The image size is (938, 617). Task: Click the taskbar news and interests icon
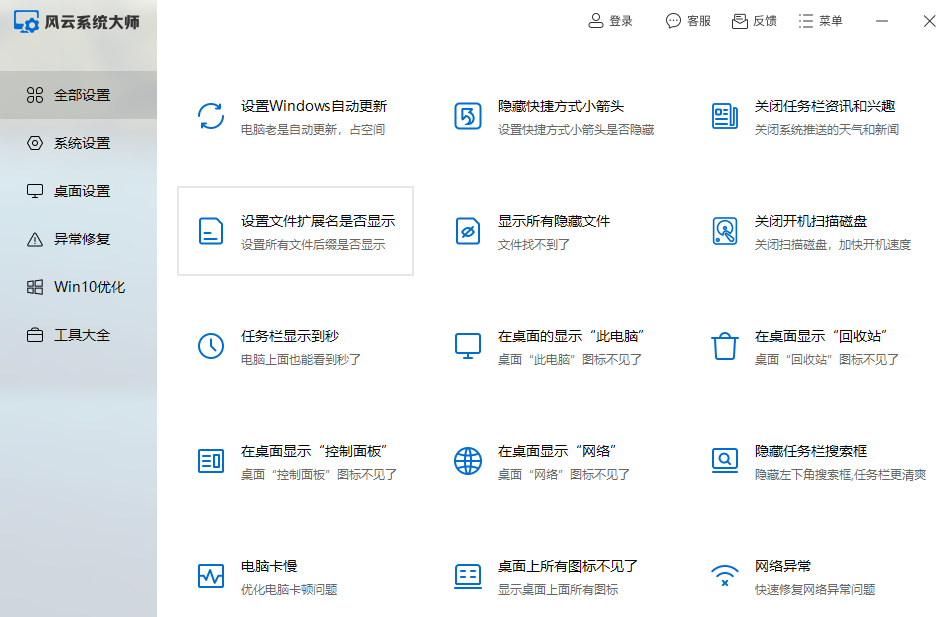click(x=724, y=116)
